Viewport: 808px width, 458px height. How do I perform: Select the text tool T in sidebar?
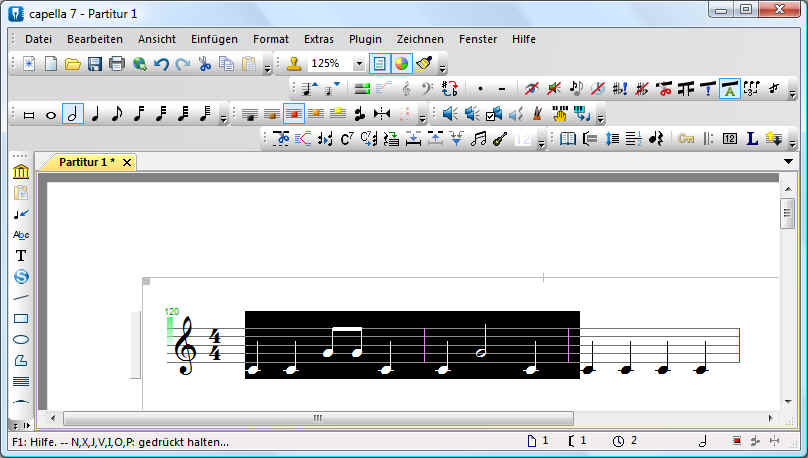pos(20,255)
